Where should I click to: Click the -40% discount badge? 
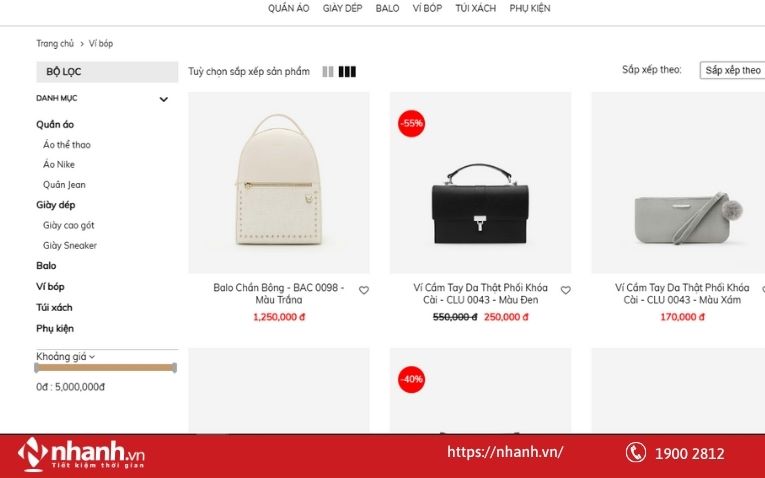411,379
